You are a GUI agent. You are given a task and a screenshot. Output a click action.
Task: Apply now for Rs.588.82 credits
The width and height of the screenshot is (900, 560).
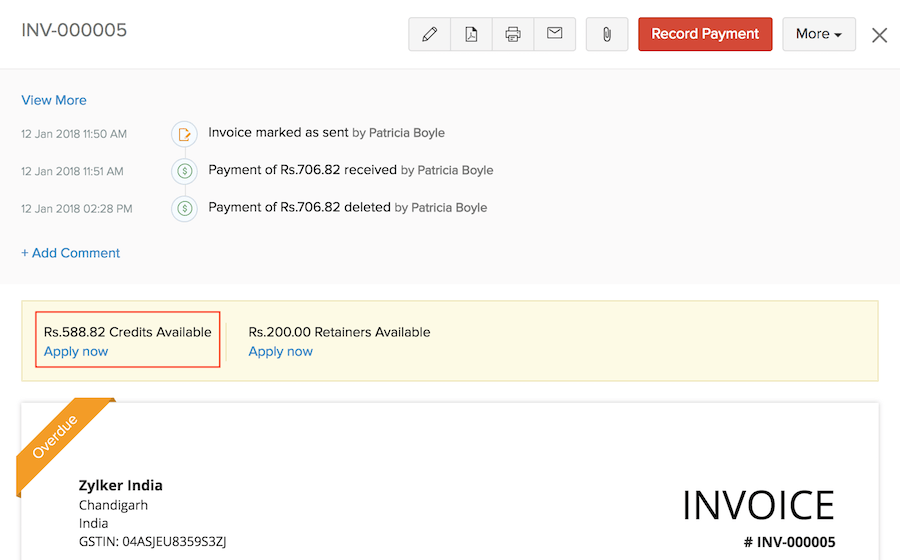pos(76,352)
